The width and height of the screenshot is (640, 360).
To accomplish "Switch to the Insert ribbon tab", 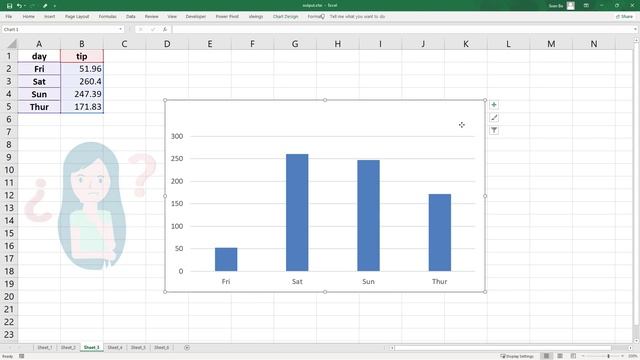I will pos(49,16).
